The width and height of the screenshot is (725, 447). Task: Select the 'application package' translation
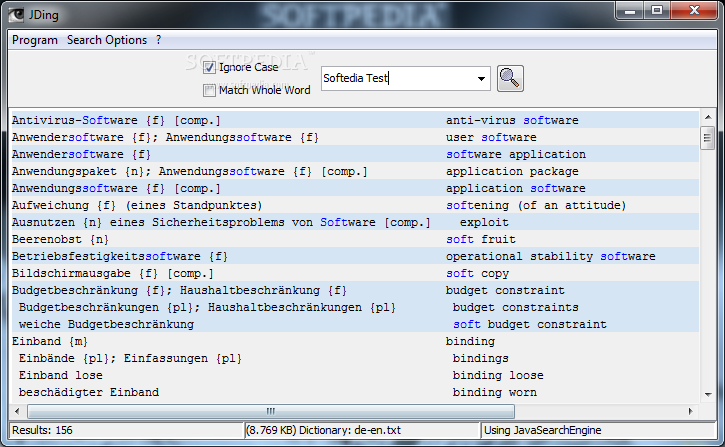[512, 171]
